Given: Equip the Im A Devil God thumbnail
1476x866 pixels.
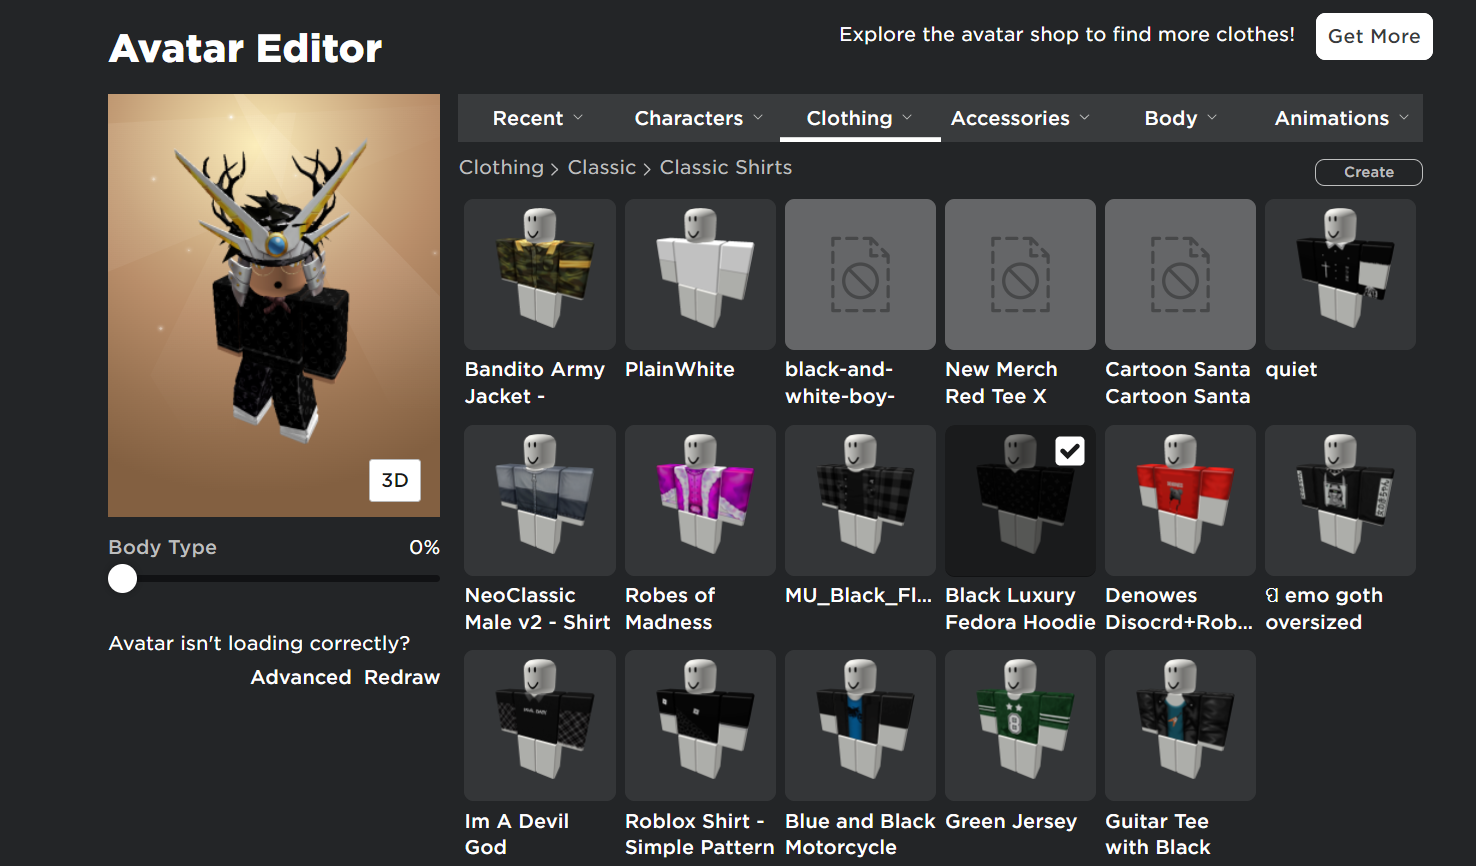Looking at the screenshot, I should [540, 725].
